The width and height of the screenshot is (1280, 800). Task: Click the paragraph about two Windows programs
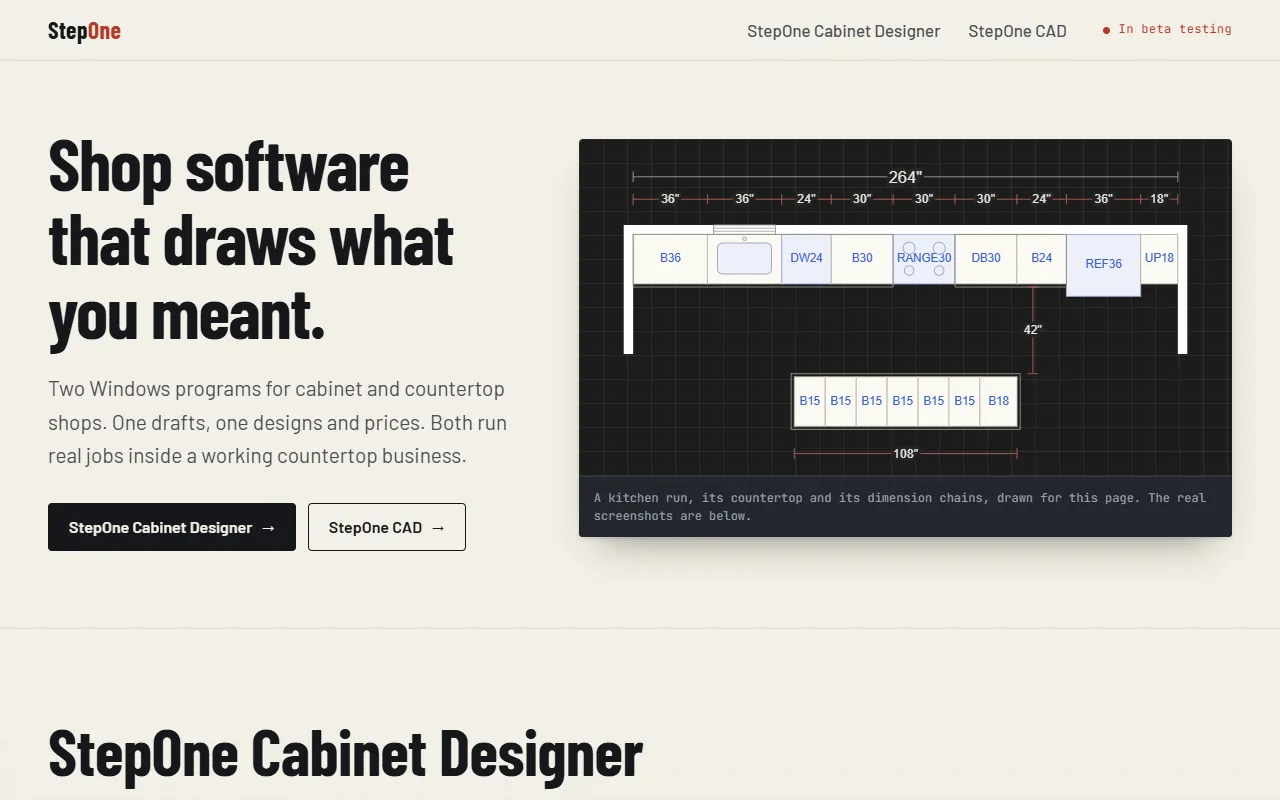[x=278, y=422]
